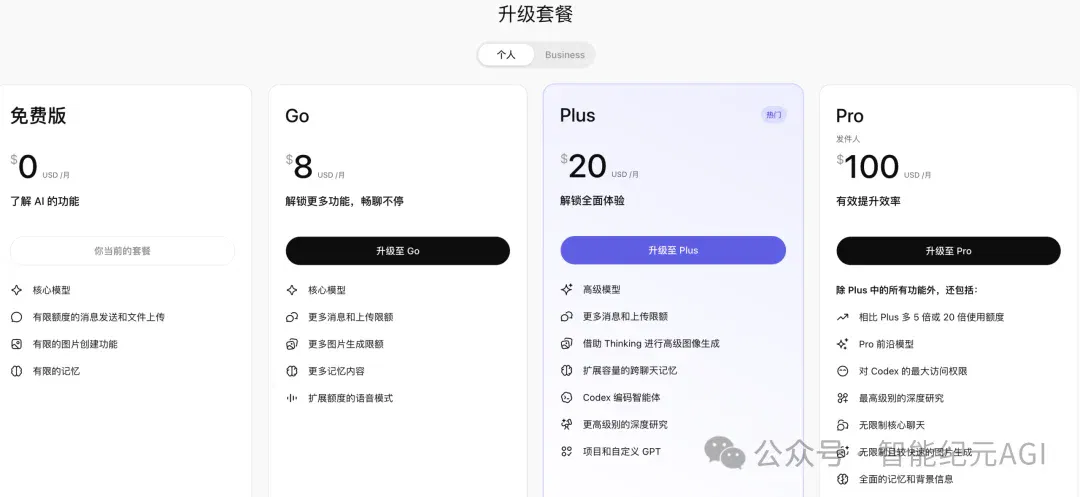
Task: Click 项目和自定义 GPT feature text
Action: tap(621, 452)
